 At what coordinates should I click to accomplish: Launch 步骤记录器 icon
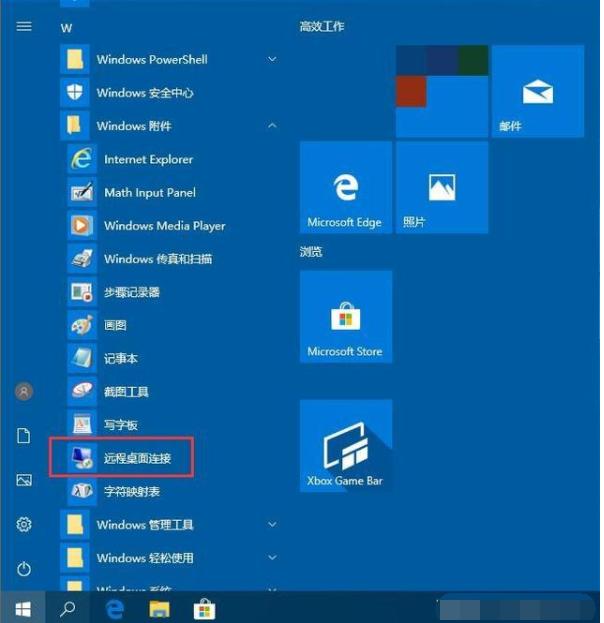click(82, 292)
